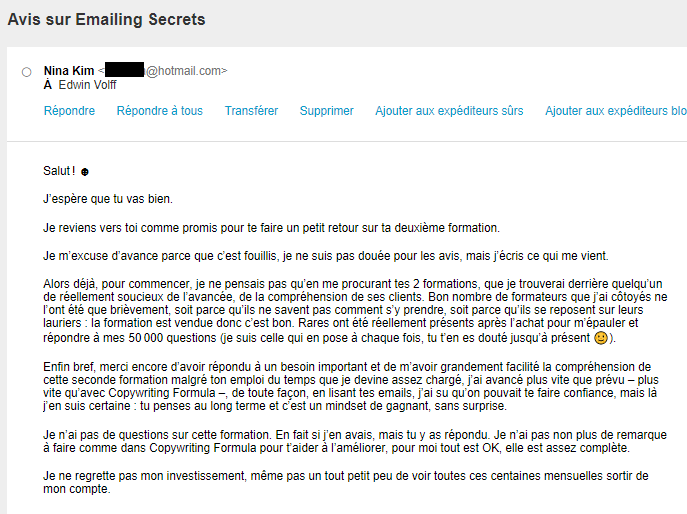687x514 pixels.
Task: Click the sender's hotmail.com address
Action: [185, 71]
